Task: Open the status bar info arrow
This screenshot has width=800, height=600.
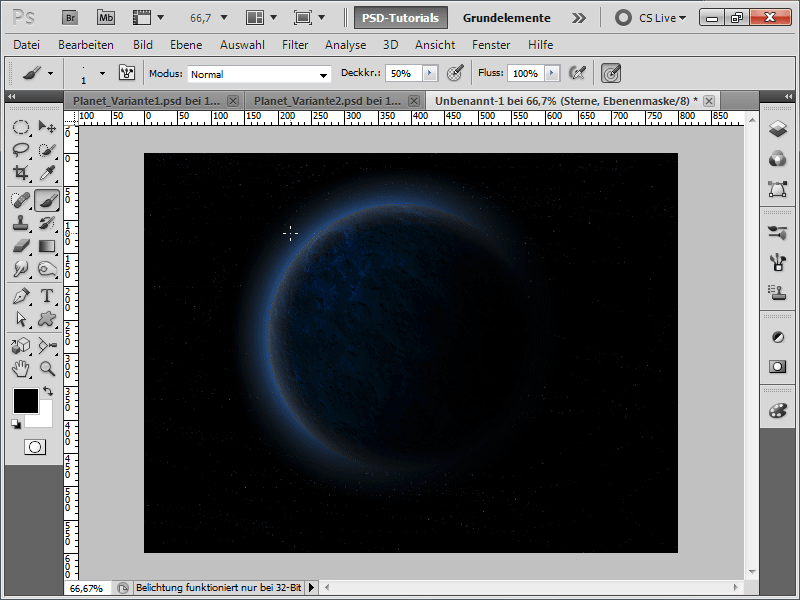Action: coord(311,588)
